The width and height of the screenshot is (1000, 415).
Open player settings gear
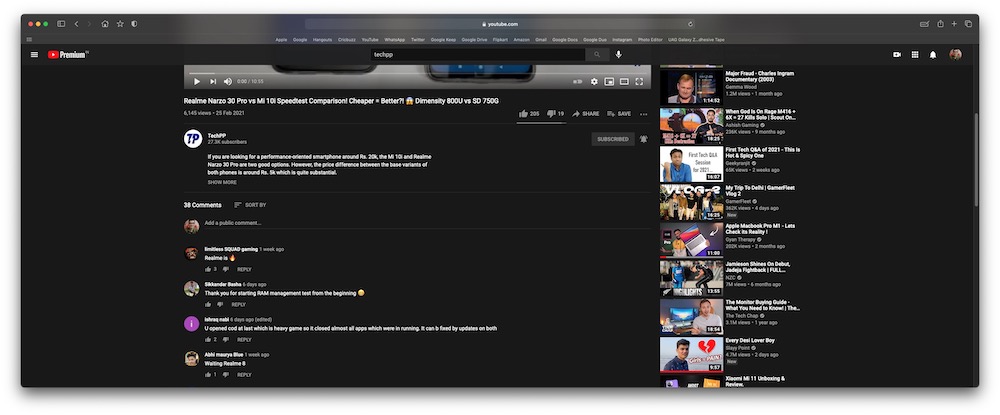click(594, 82)
